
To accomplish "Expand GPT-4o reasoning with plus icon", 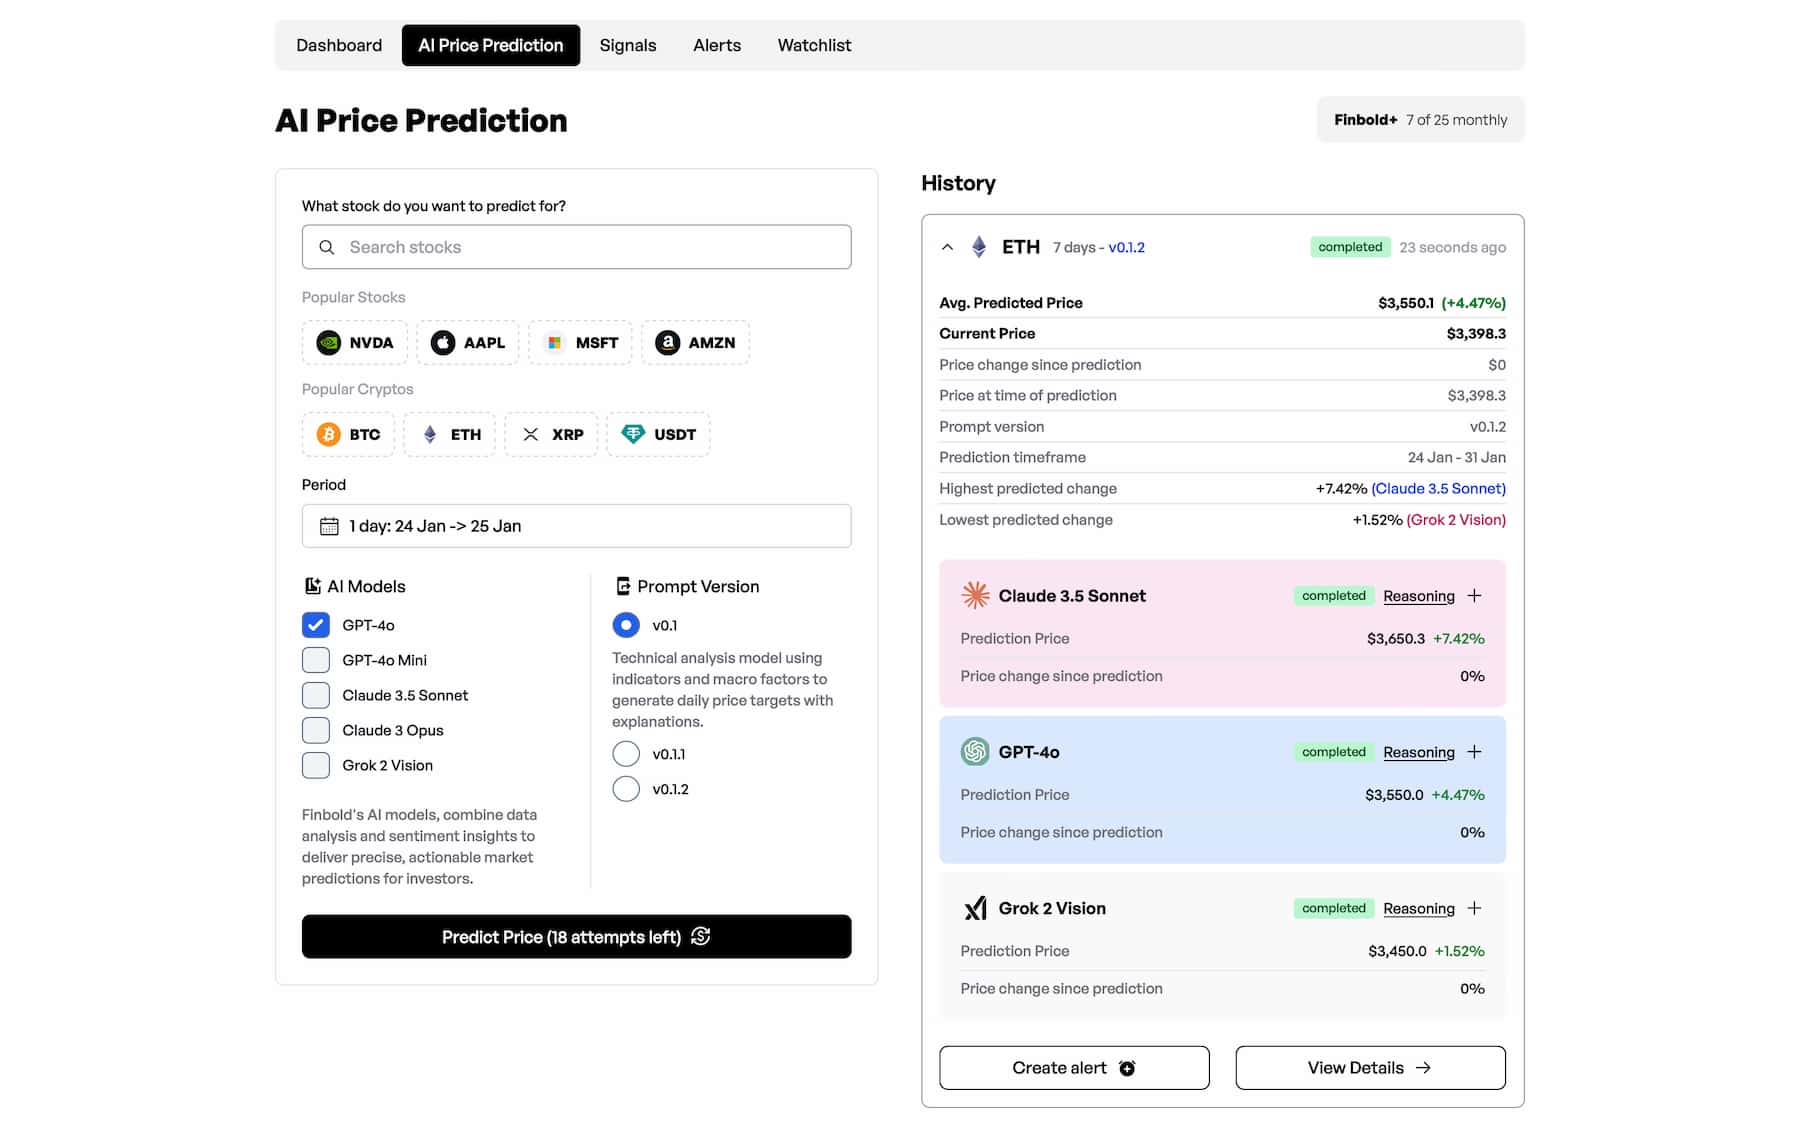I will pos(1474,752).
